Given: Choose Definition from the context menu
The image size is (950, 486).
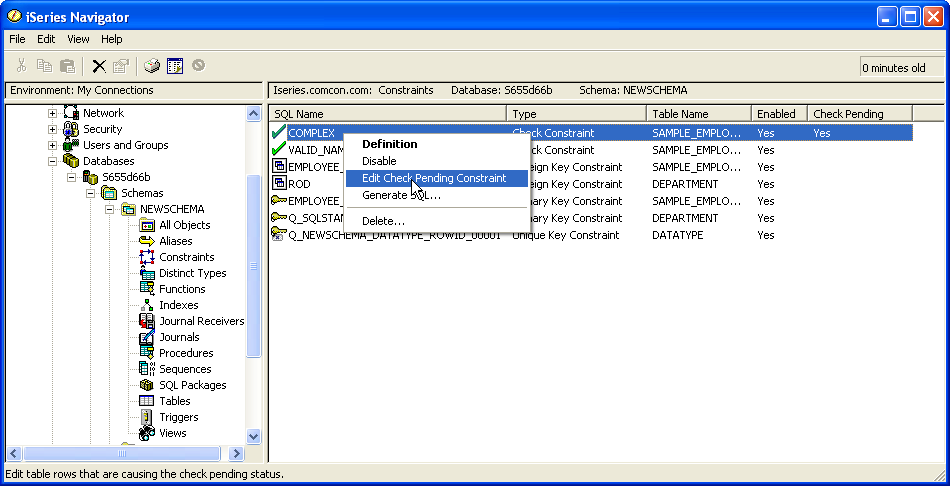Looking at the screenshot, I should point(435,144).
